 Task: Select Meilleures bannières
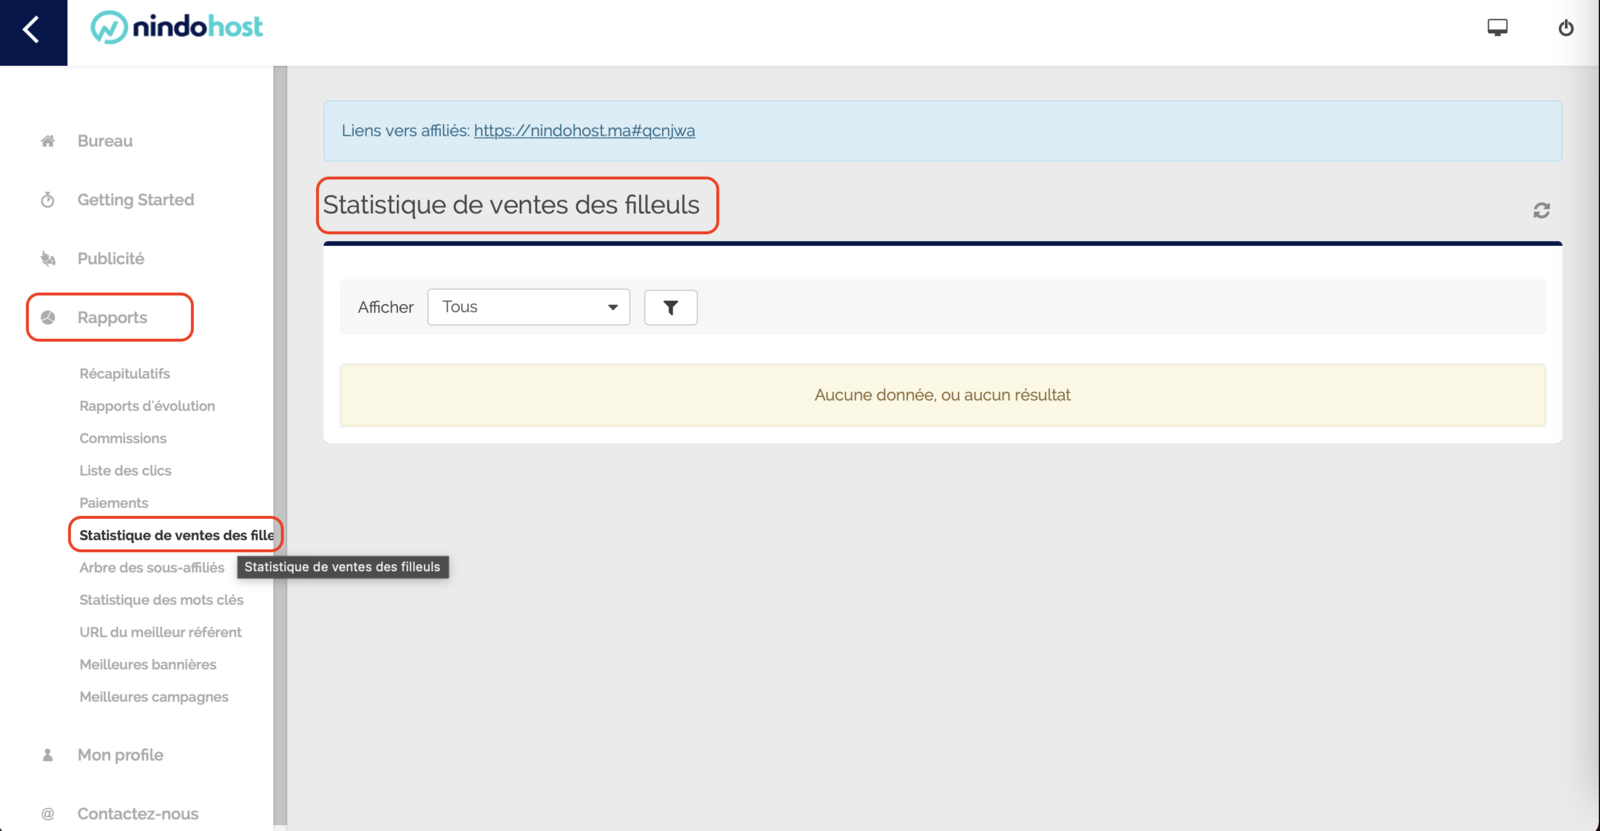pyautogui.click(x=148, y=665)
